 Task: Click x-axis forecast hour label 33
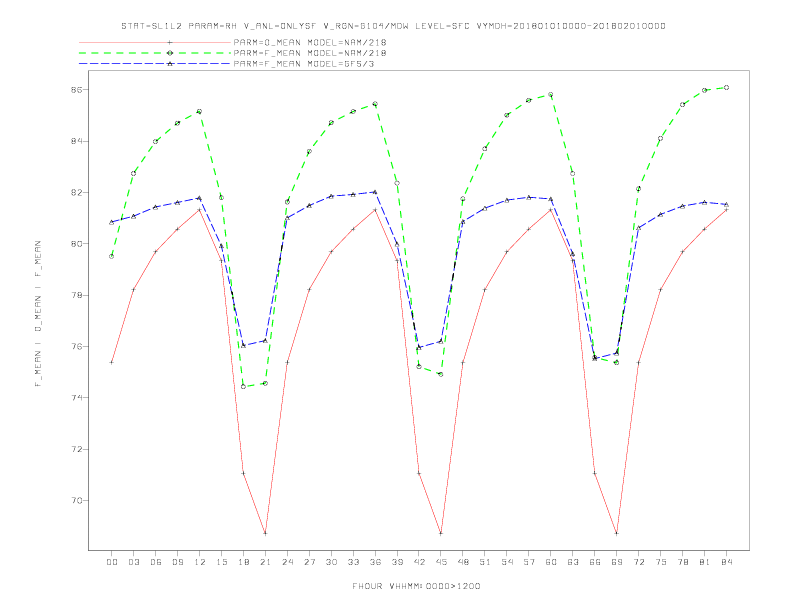(x=353, y=562)
